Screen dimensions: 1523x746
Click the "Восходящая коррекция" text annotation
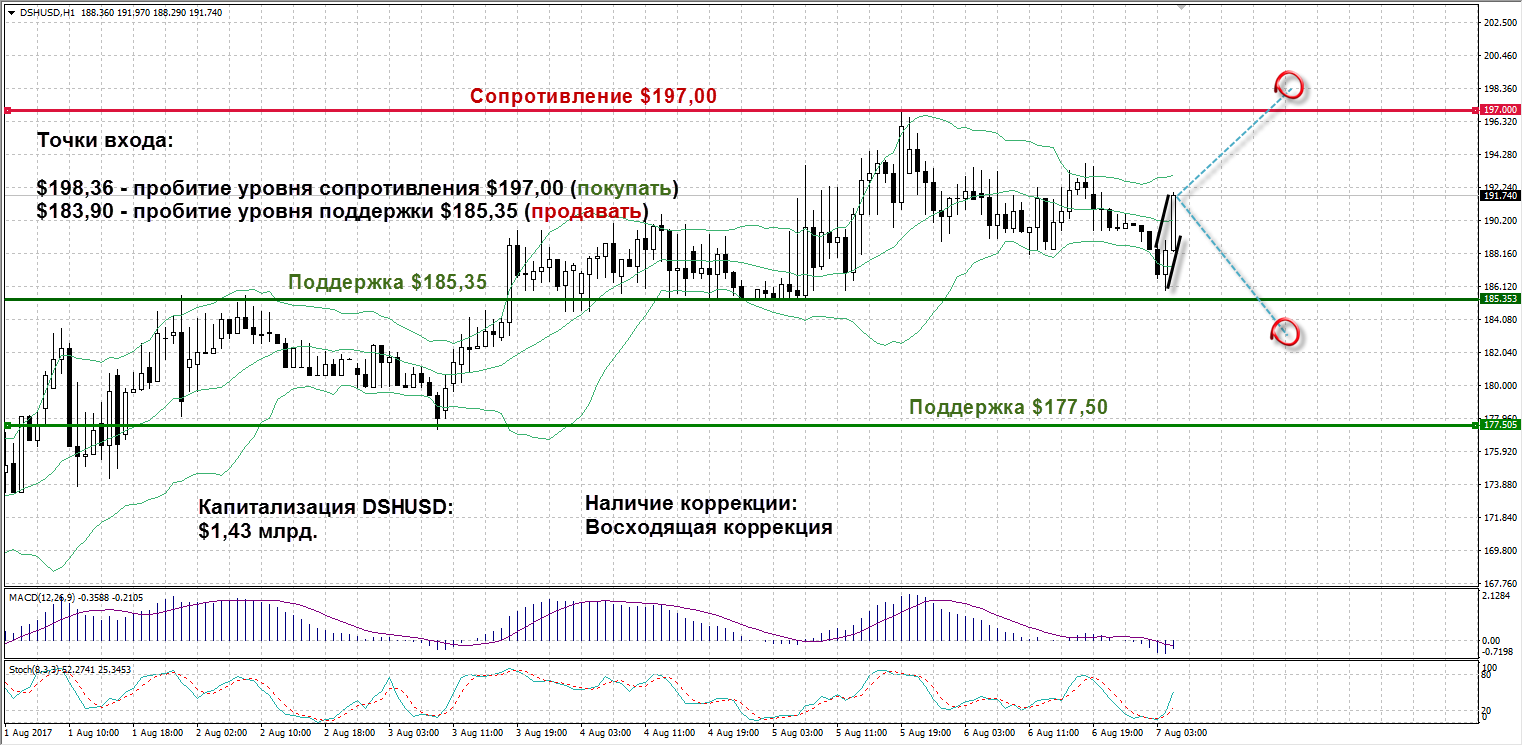click(x=708, y=527)
